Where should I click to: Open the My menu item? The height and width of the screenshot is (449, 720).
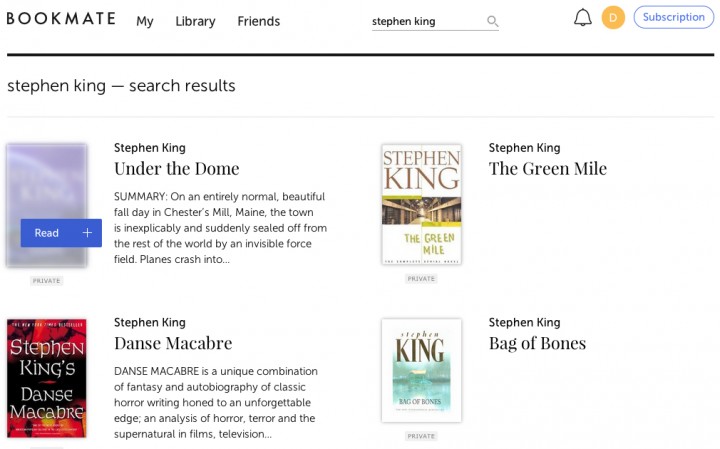(x=145, y=21)
